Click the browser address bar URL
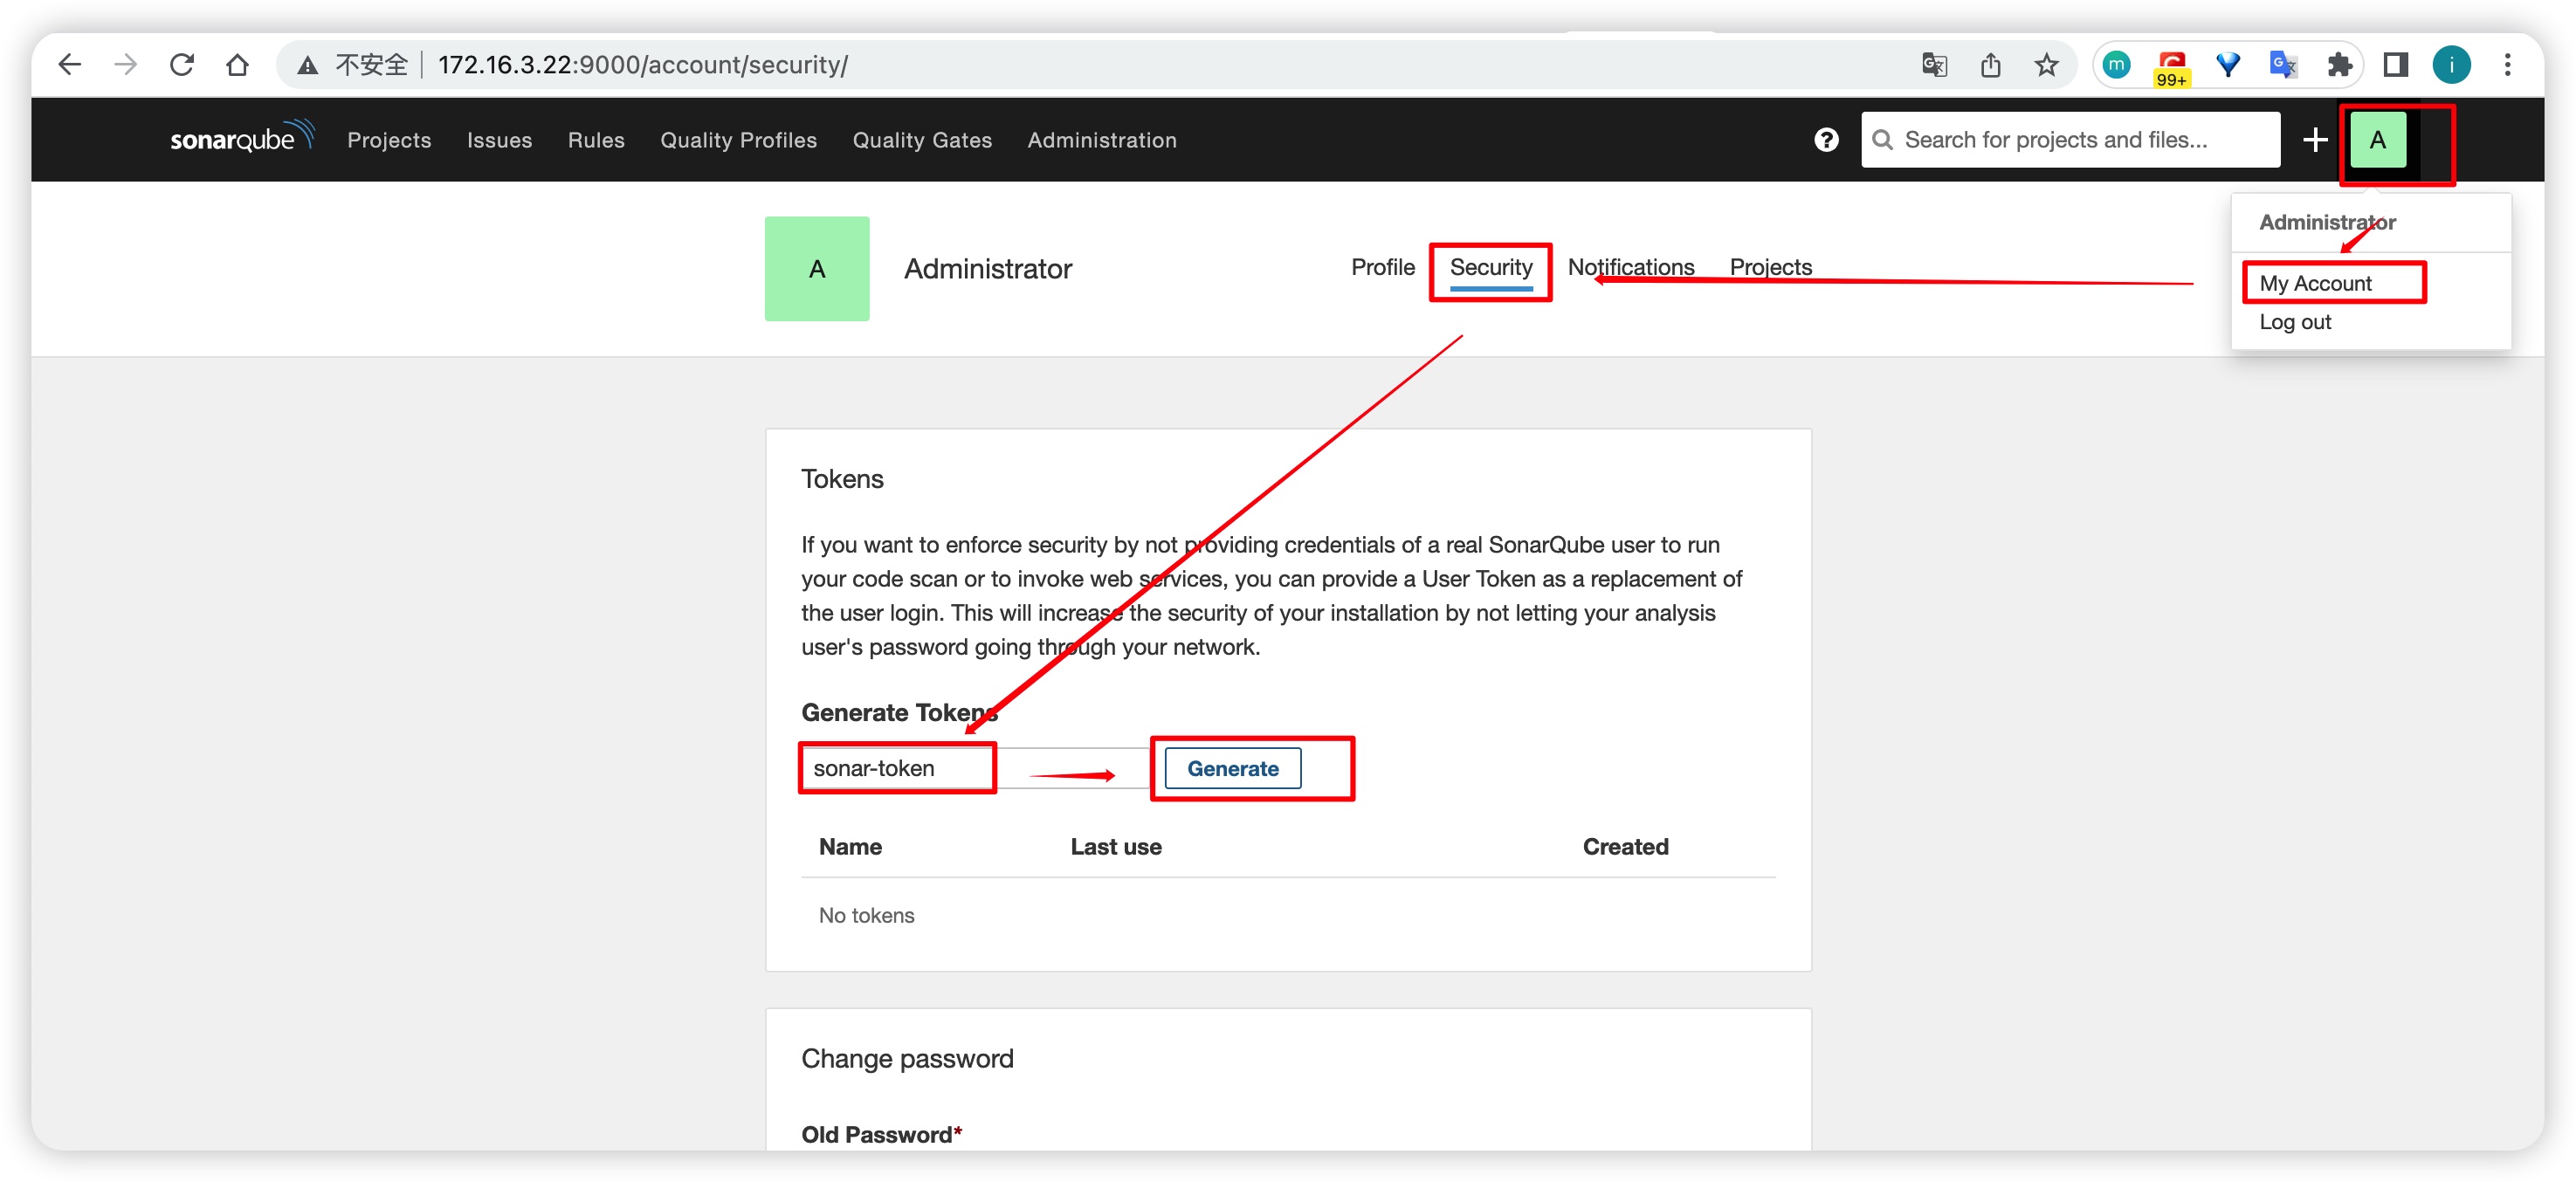This screenshot has width=2576, height=1182. pyautogui.click(x=642, y=65)
